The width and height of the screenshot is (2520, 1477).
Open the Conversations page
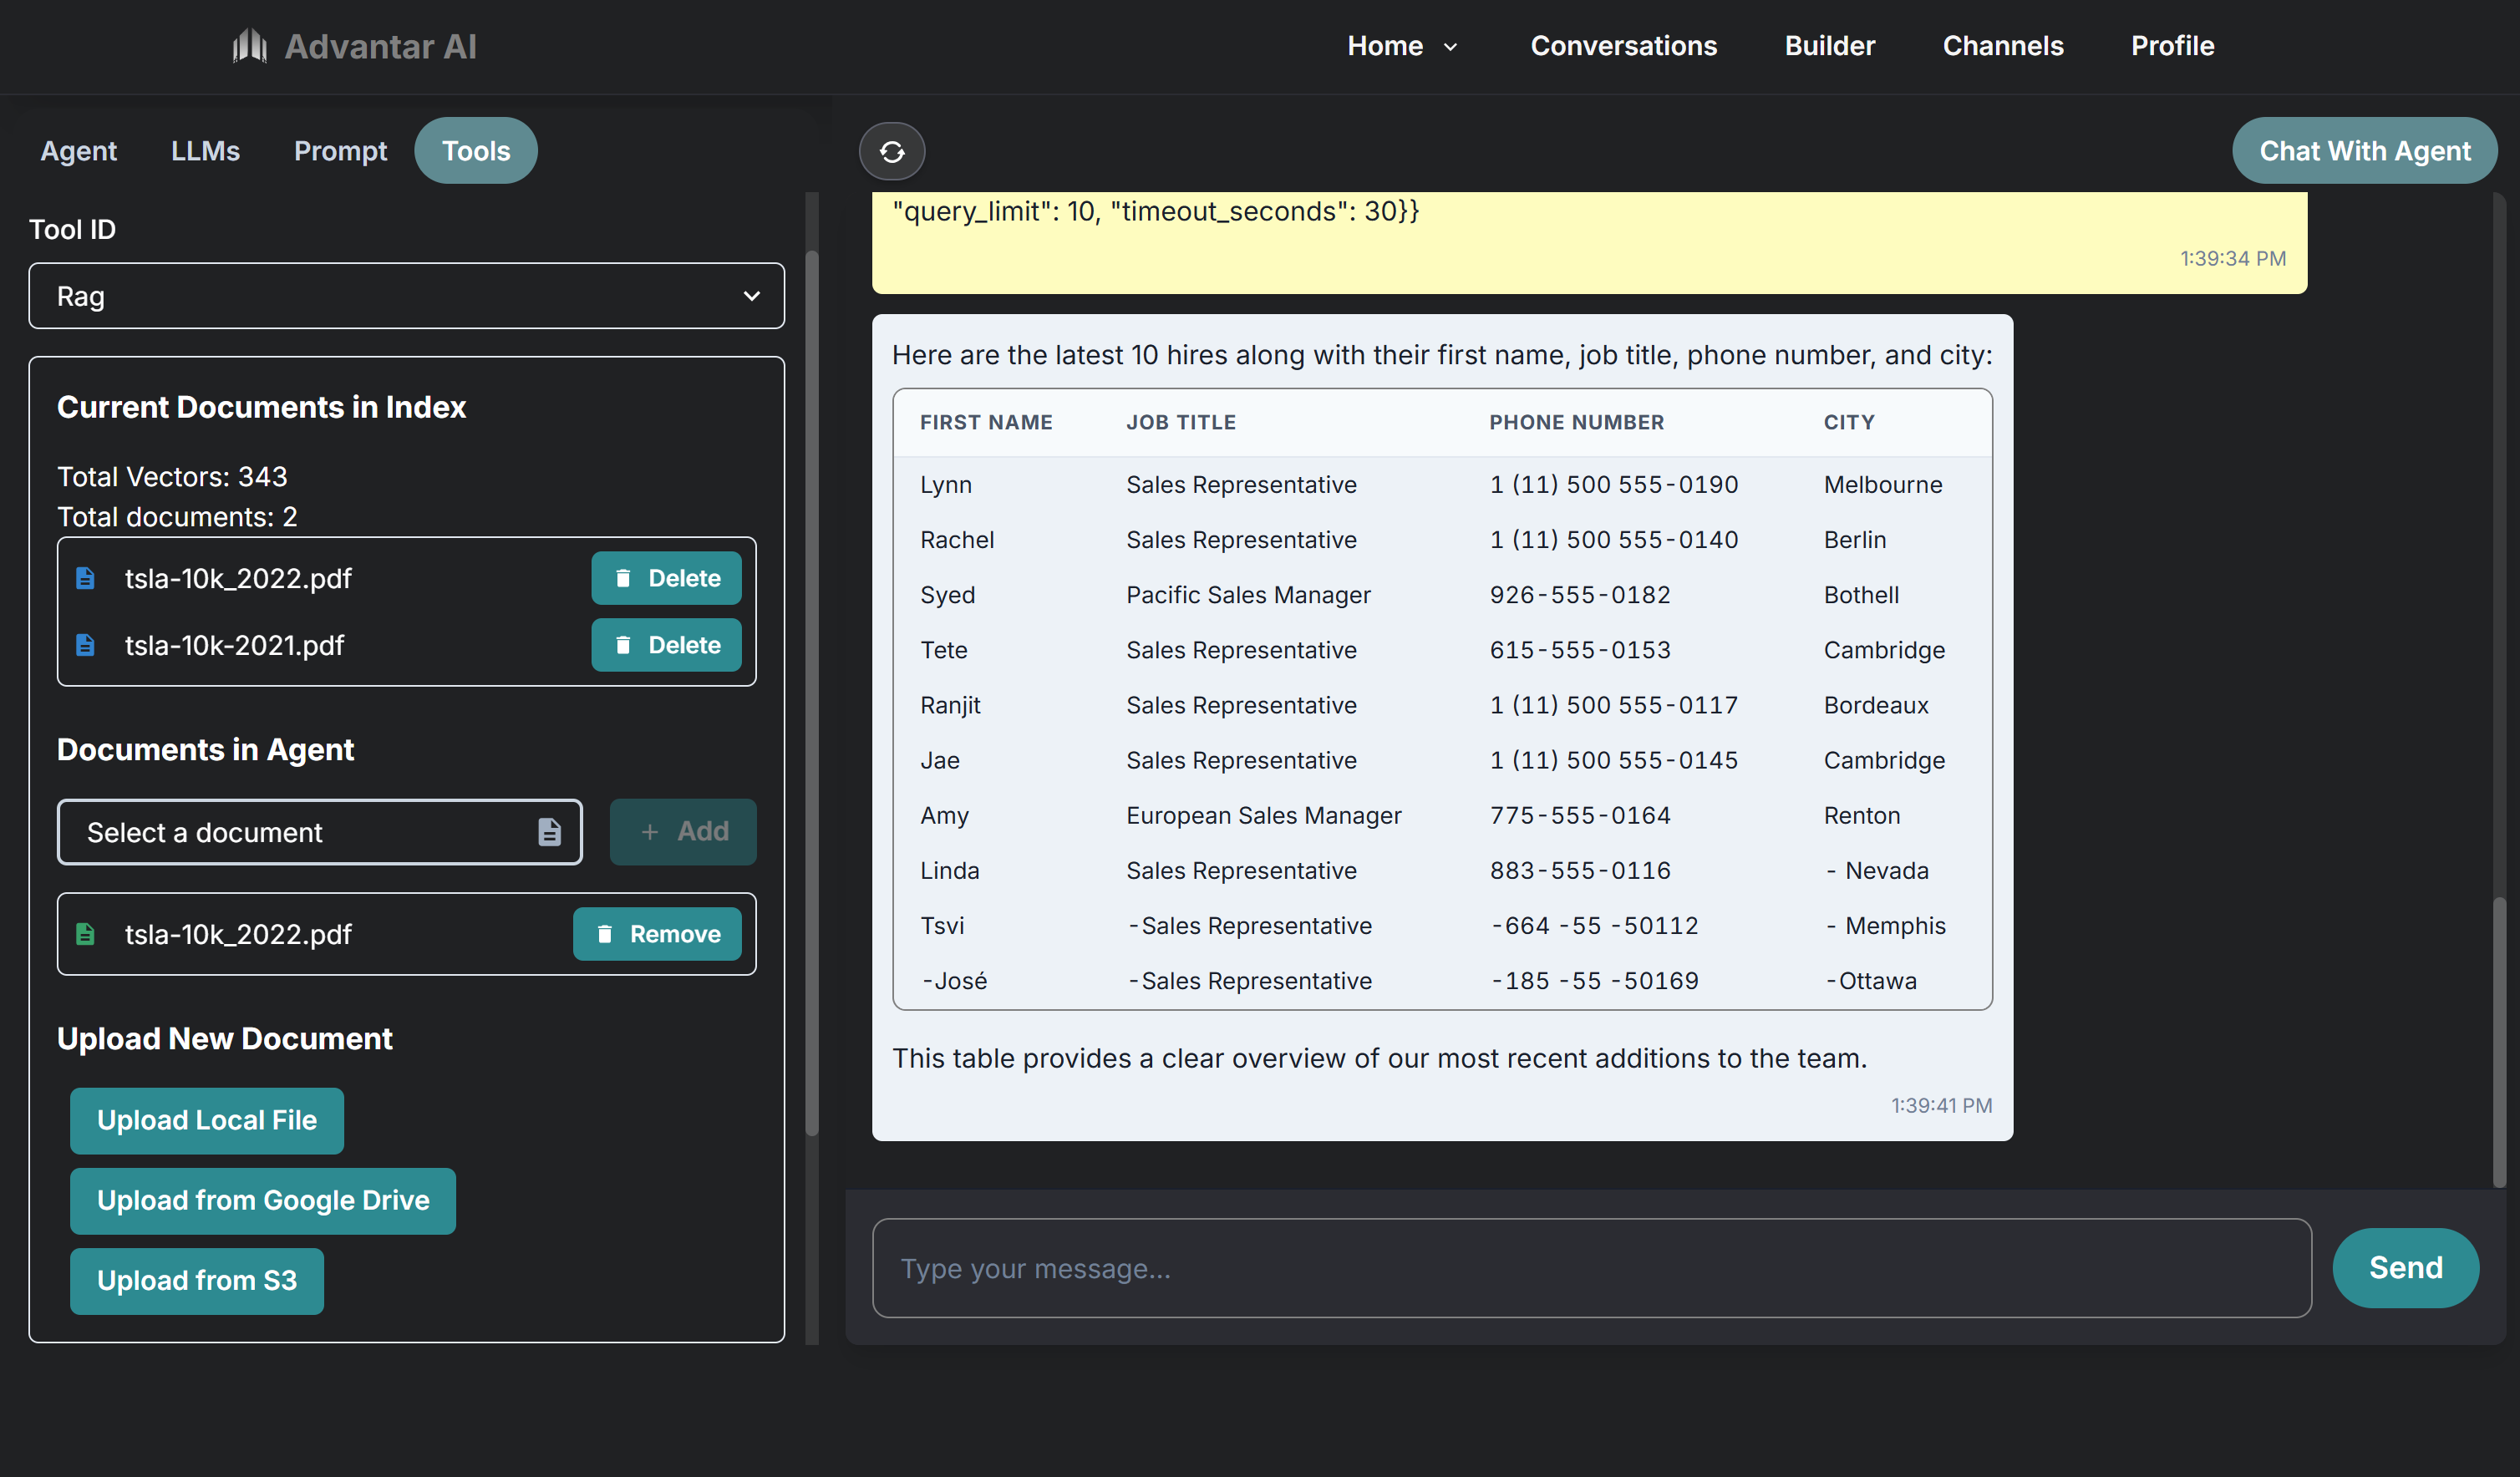click(1623, 46)
